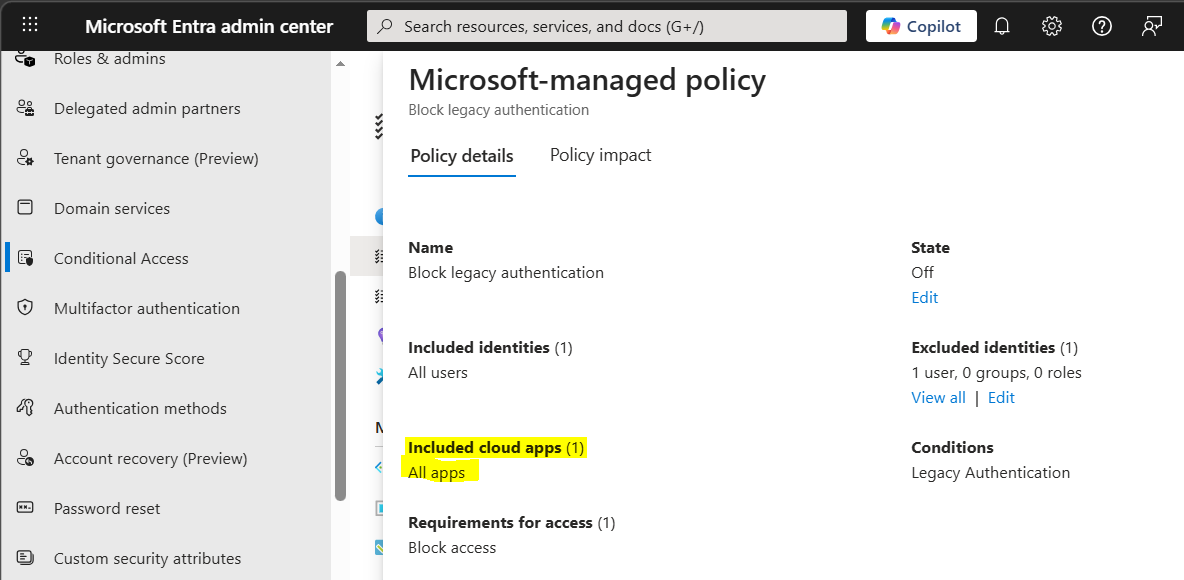
Task: Open the settings gear icon
Action: click(x=1051, y=26)
